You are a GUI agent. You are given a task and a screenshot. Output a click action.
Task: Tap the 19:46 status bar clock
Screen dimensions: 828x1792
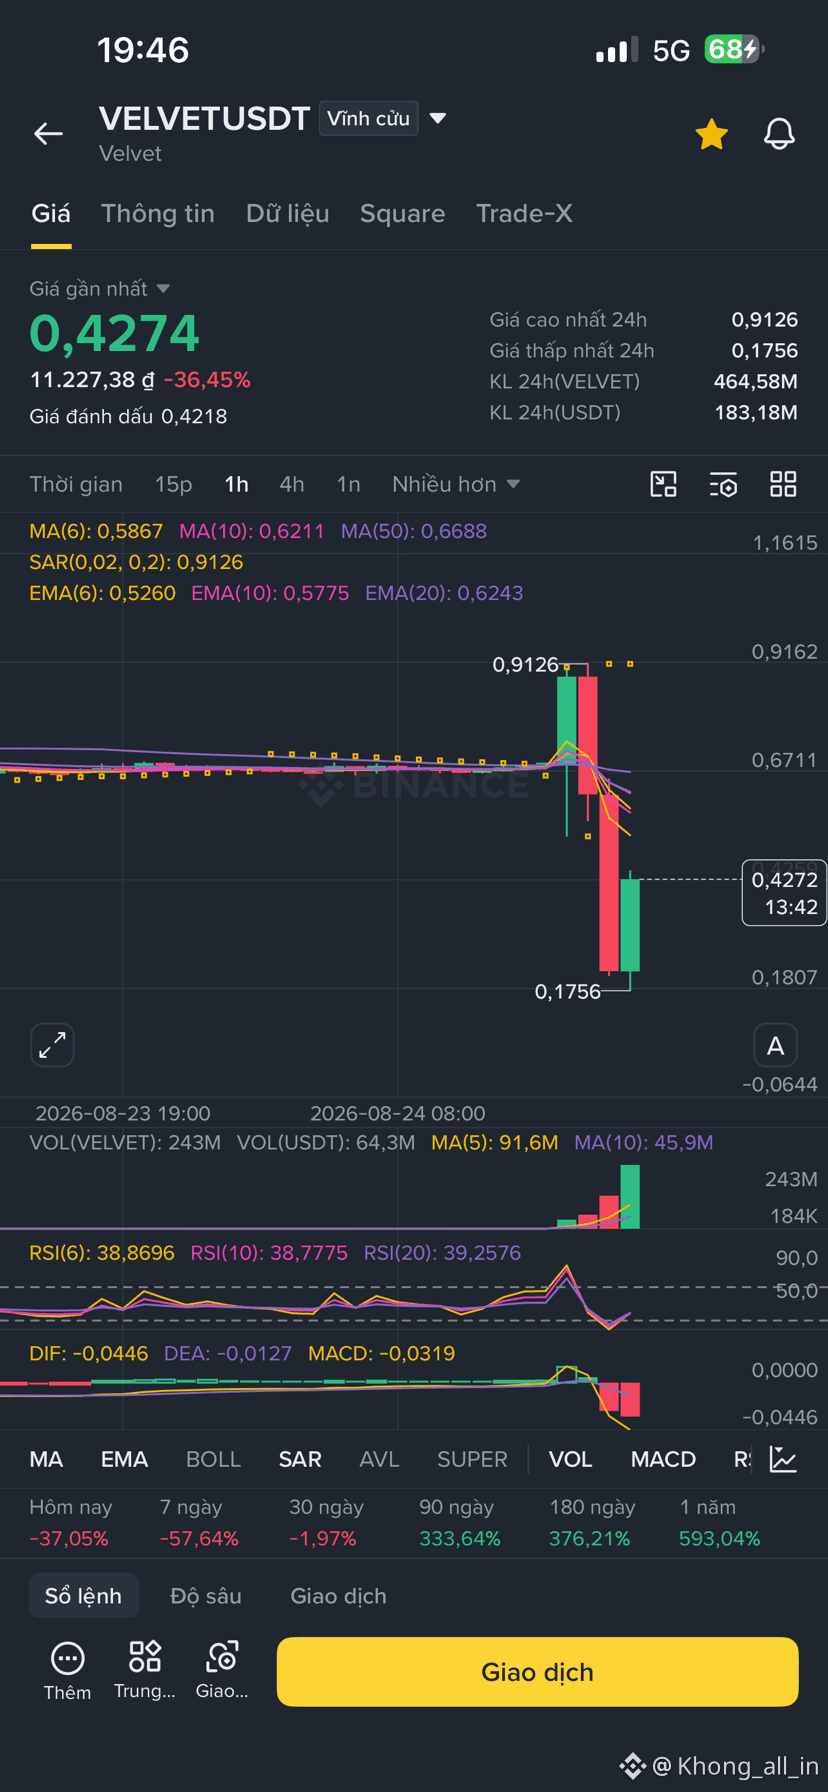point(143,50)
